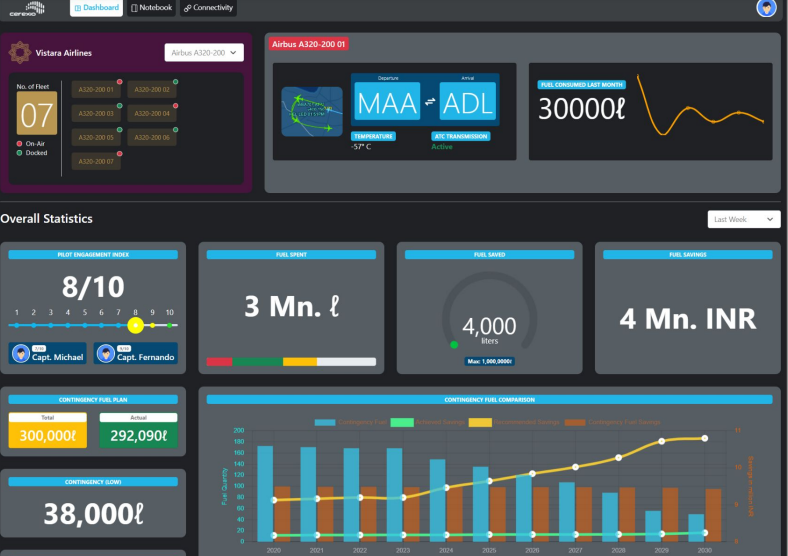
Task: Click the ATC TRANSMISSION label
Action: coord(461,136)
